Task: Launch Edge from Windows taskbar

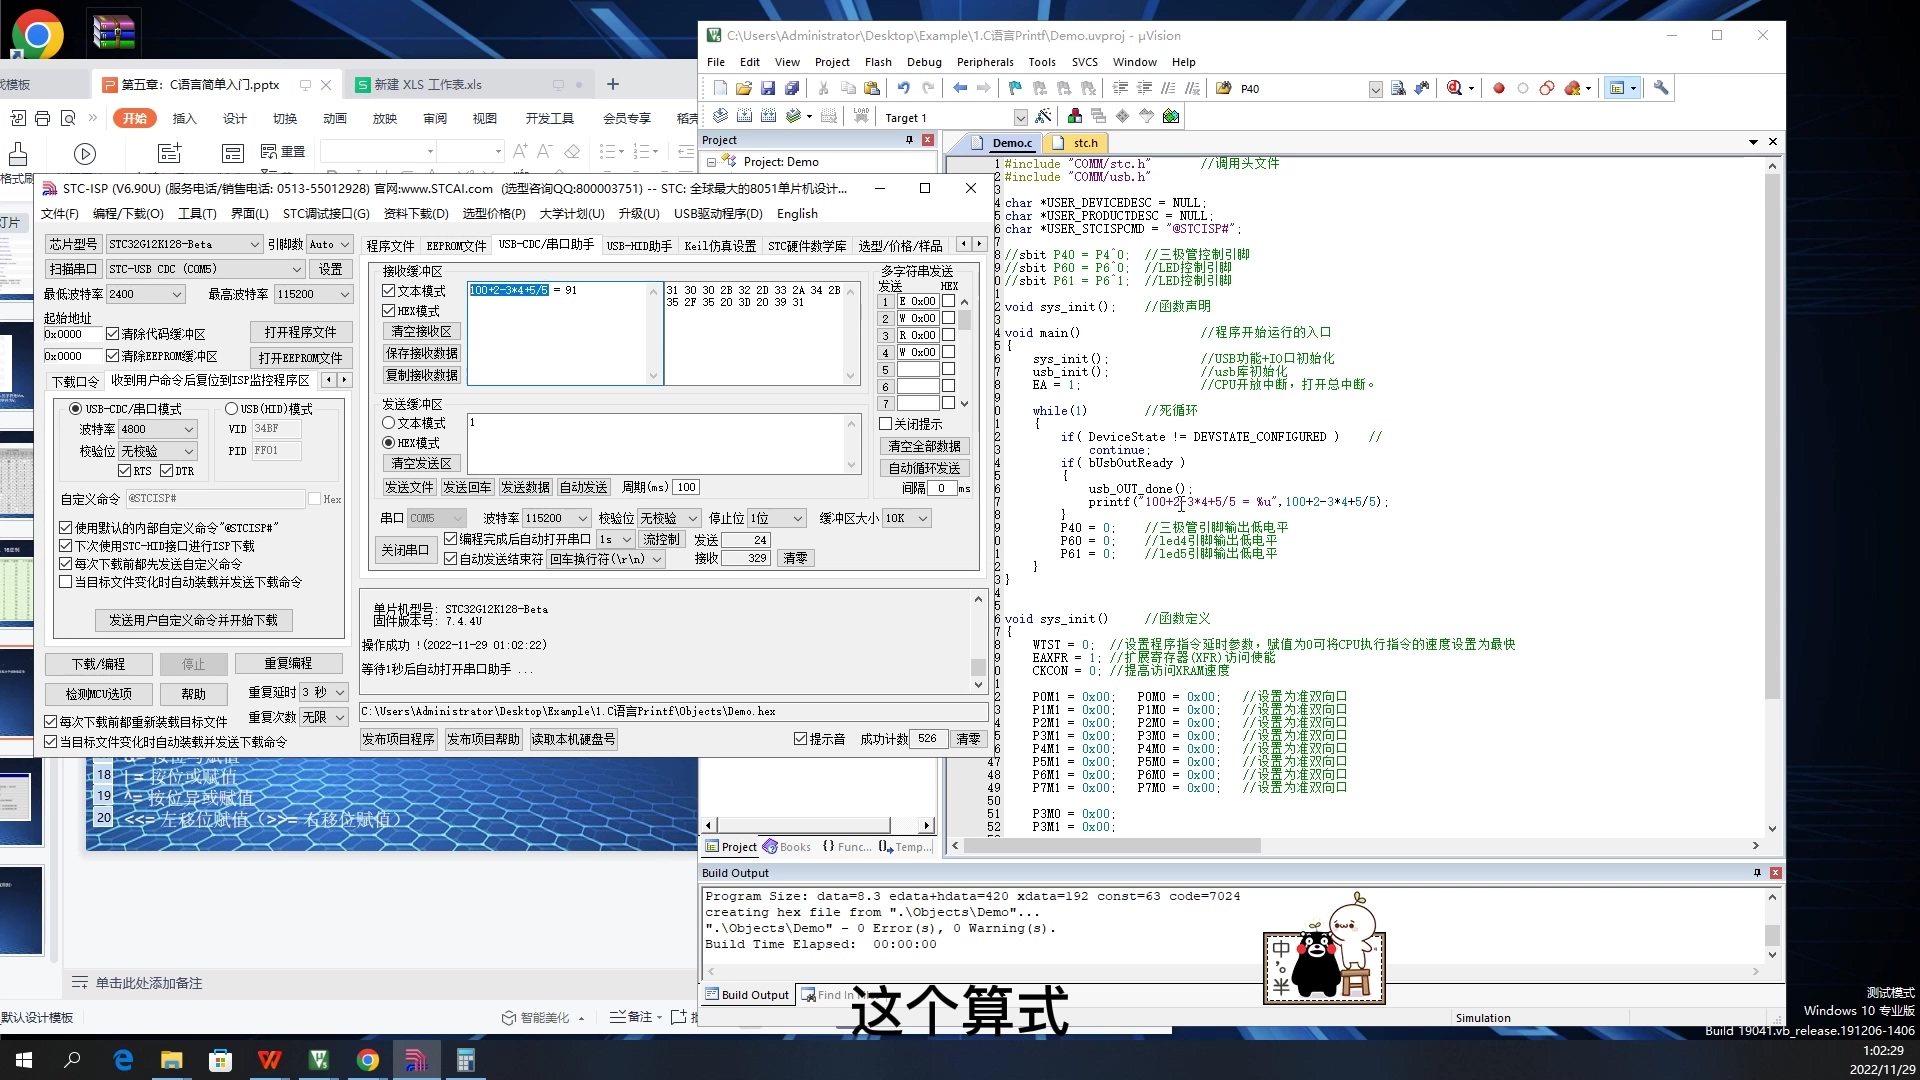Action: (123, 1060)
